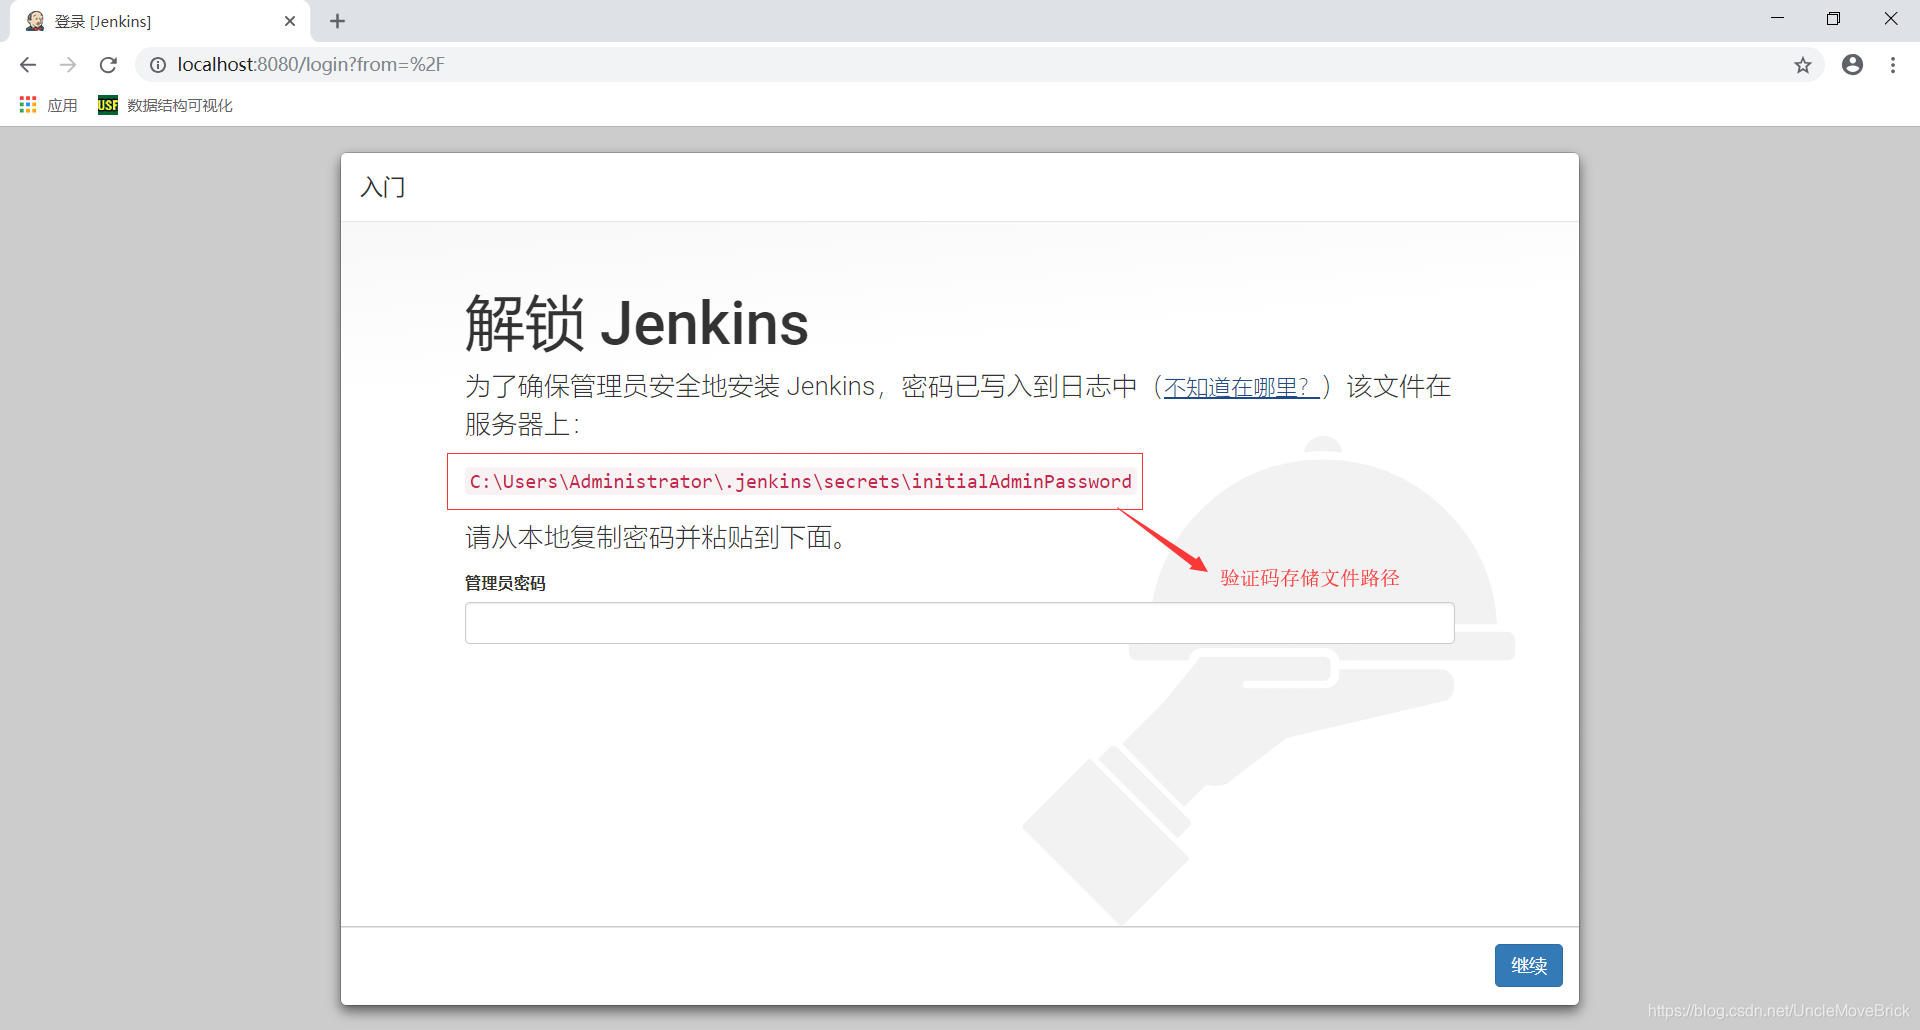View site info icon beside localhost URL
1920x1030 pixels.
[158, 65]
